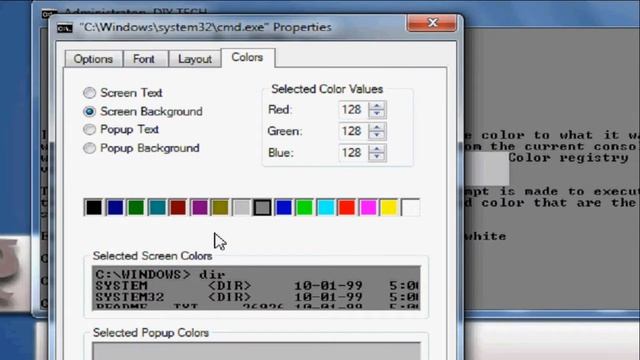Decrease the Green value with down arrow
This screenshot has height=360, width=640.
(x=377, y=136)
